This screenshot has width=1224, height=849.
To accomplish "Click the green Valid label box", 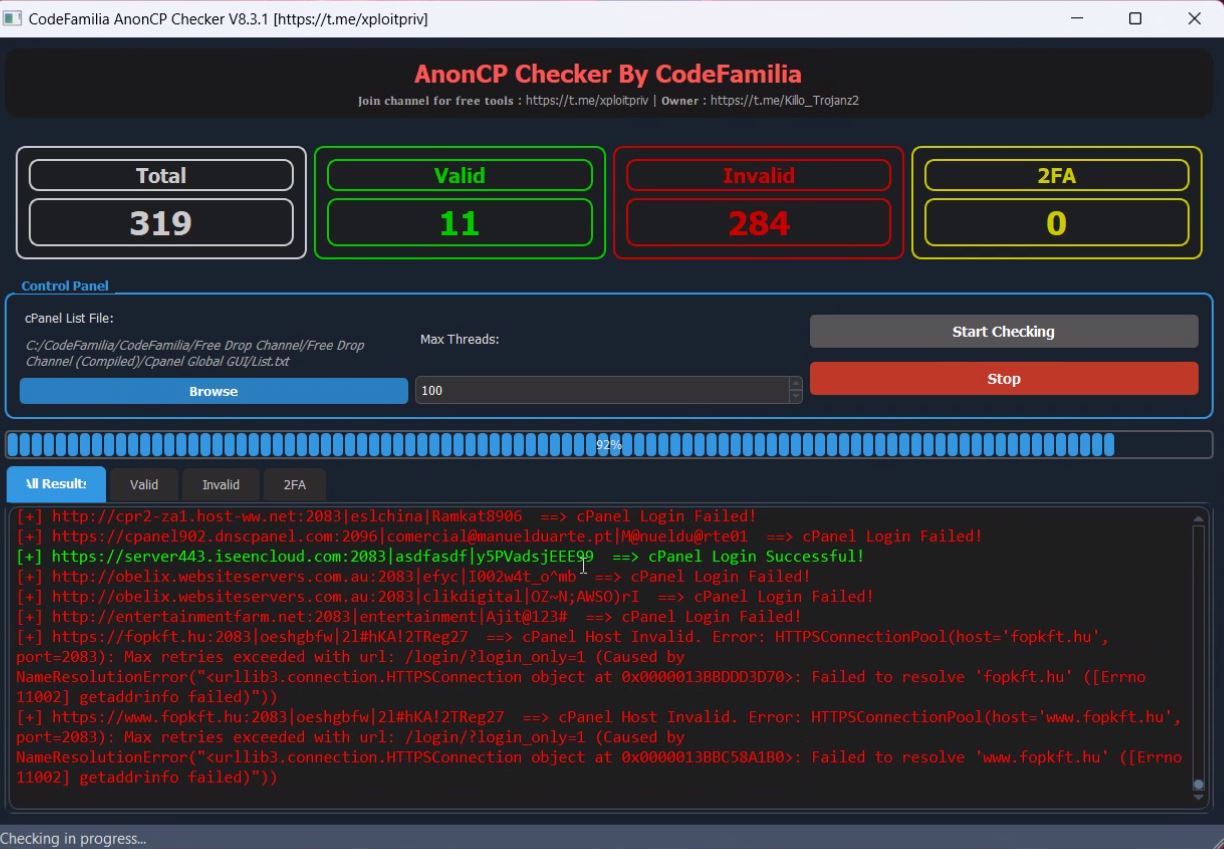I will [459, 175].
